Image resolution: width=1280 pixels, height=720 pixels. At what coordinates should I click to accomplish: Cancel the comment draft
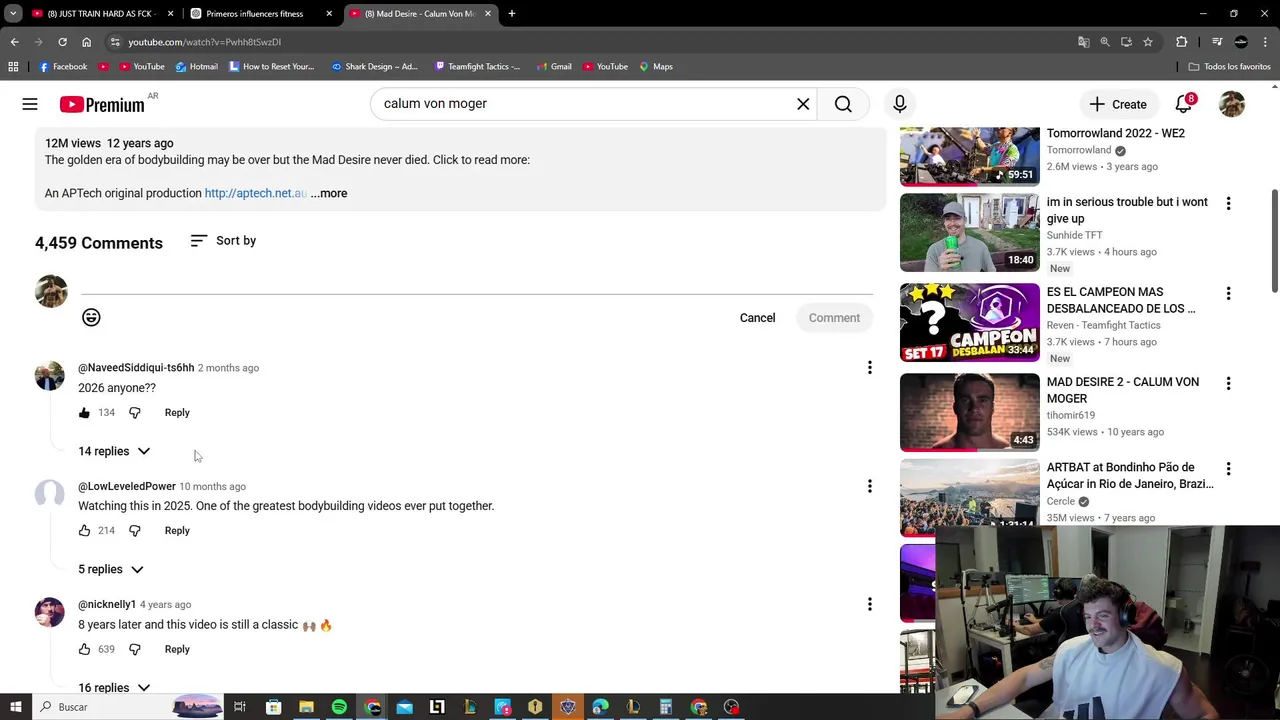click(x=757, y=318)
